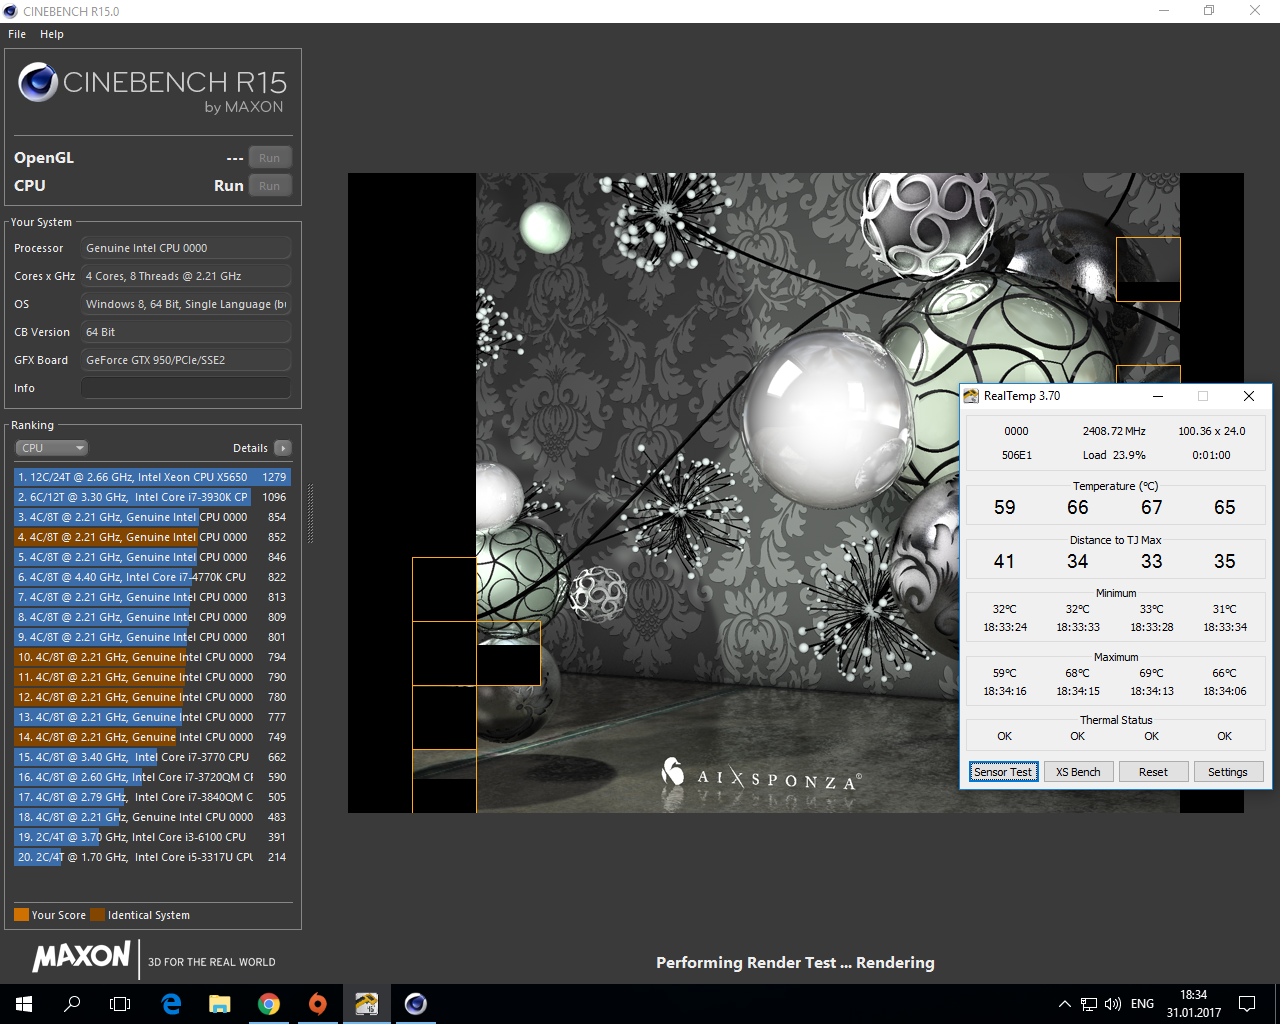Click the Sensor Test button in RealTemp
The image size is (1280, 1024).
(1003, 772)
